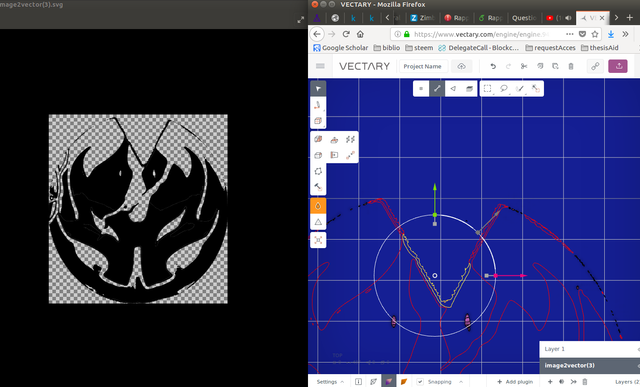Toggle the purple shaded view mode
640x387 pixels.
click(x=388, y=381)
